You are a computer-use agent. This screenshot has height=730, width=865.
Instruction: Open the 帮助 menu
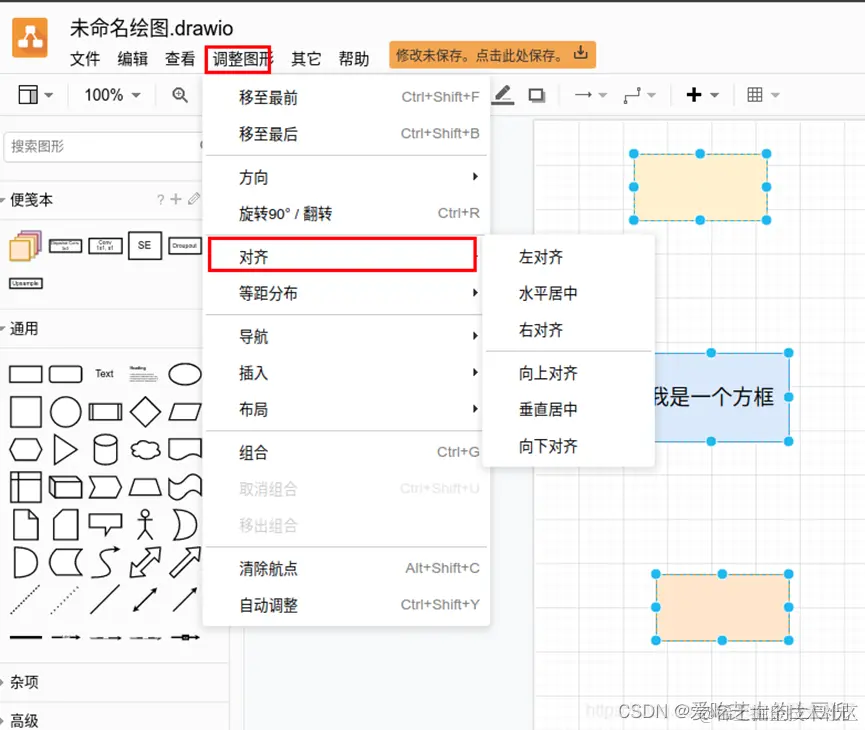[x=354, y=58]
